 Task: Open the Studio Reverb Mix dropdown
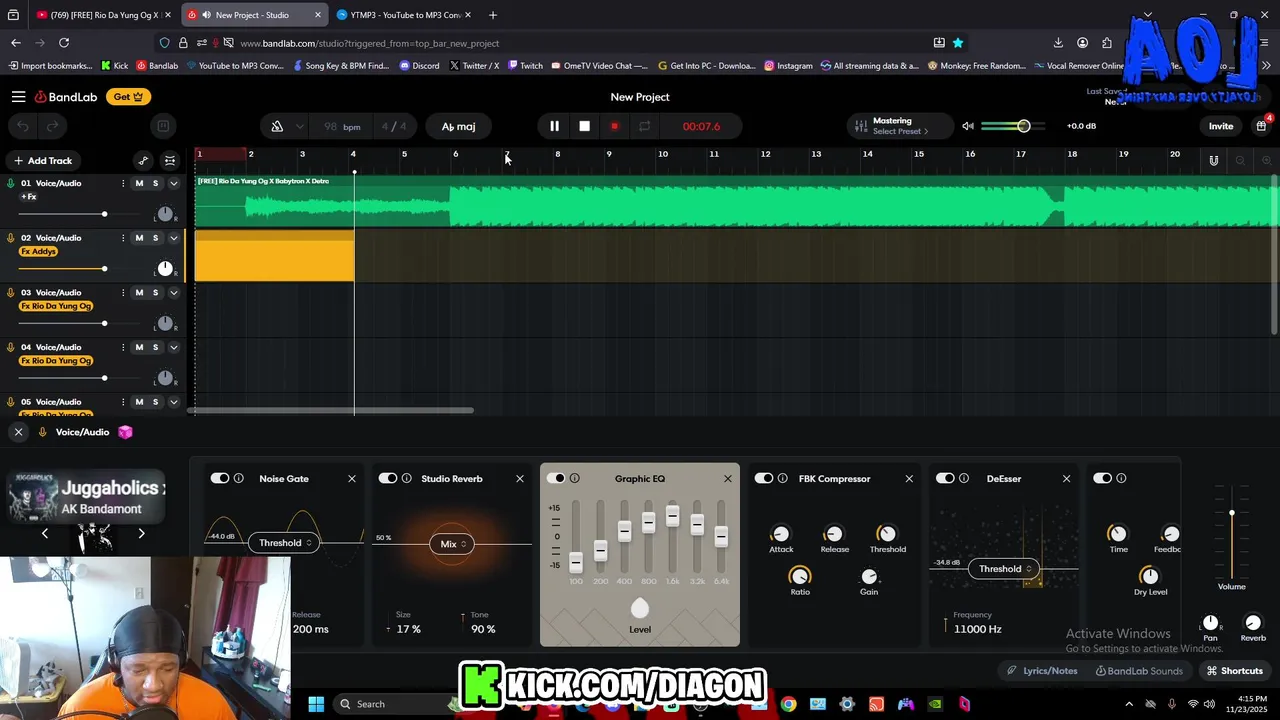pos(452,544)
